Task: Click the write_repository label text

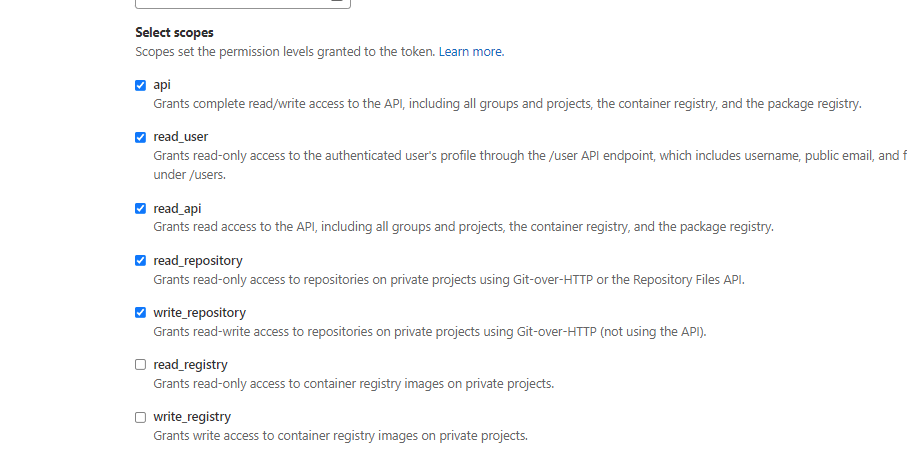Action: click(x=199, y=313)
